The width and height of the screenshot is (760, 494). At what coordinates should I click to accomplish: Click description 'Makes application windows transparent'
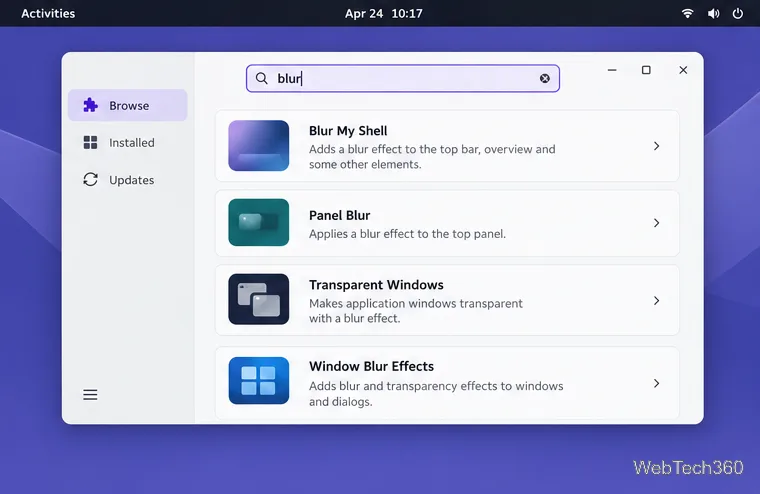click(416, 303)
